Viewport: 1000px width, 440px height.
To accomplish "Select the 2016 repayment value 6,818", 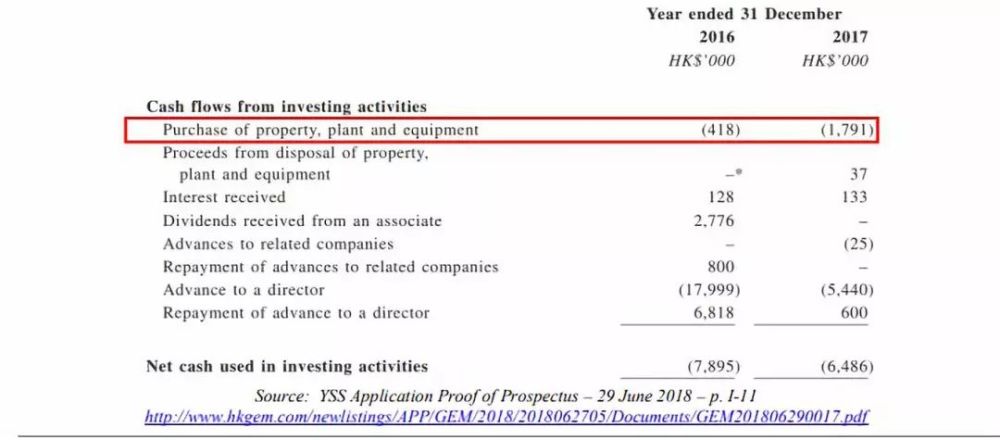I will coord(713,313).
